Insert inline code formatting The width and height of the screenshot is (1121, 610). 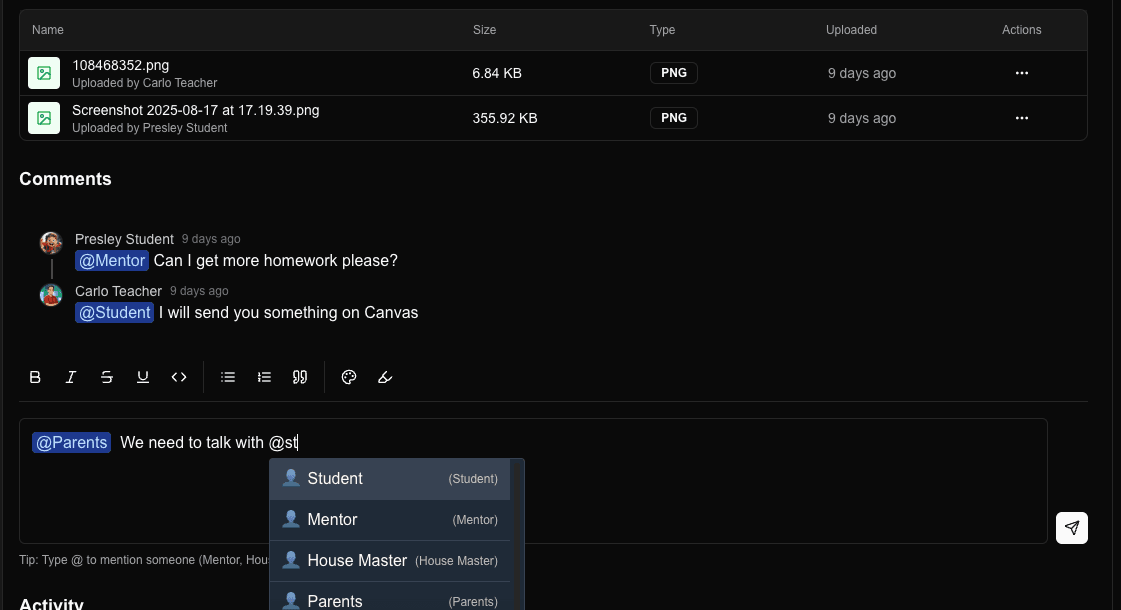pos(179,377)
